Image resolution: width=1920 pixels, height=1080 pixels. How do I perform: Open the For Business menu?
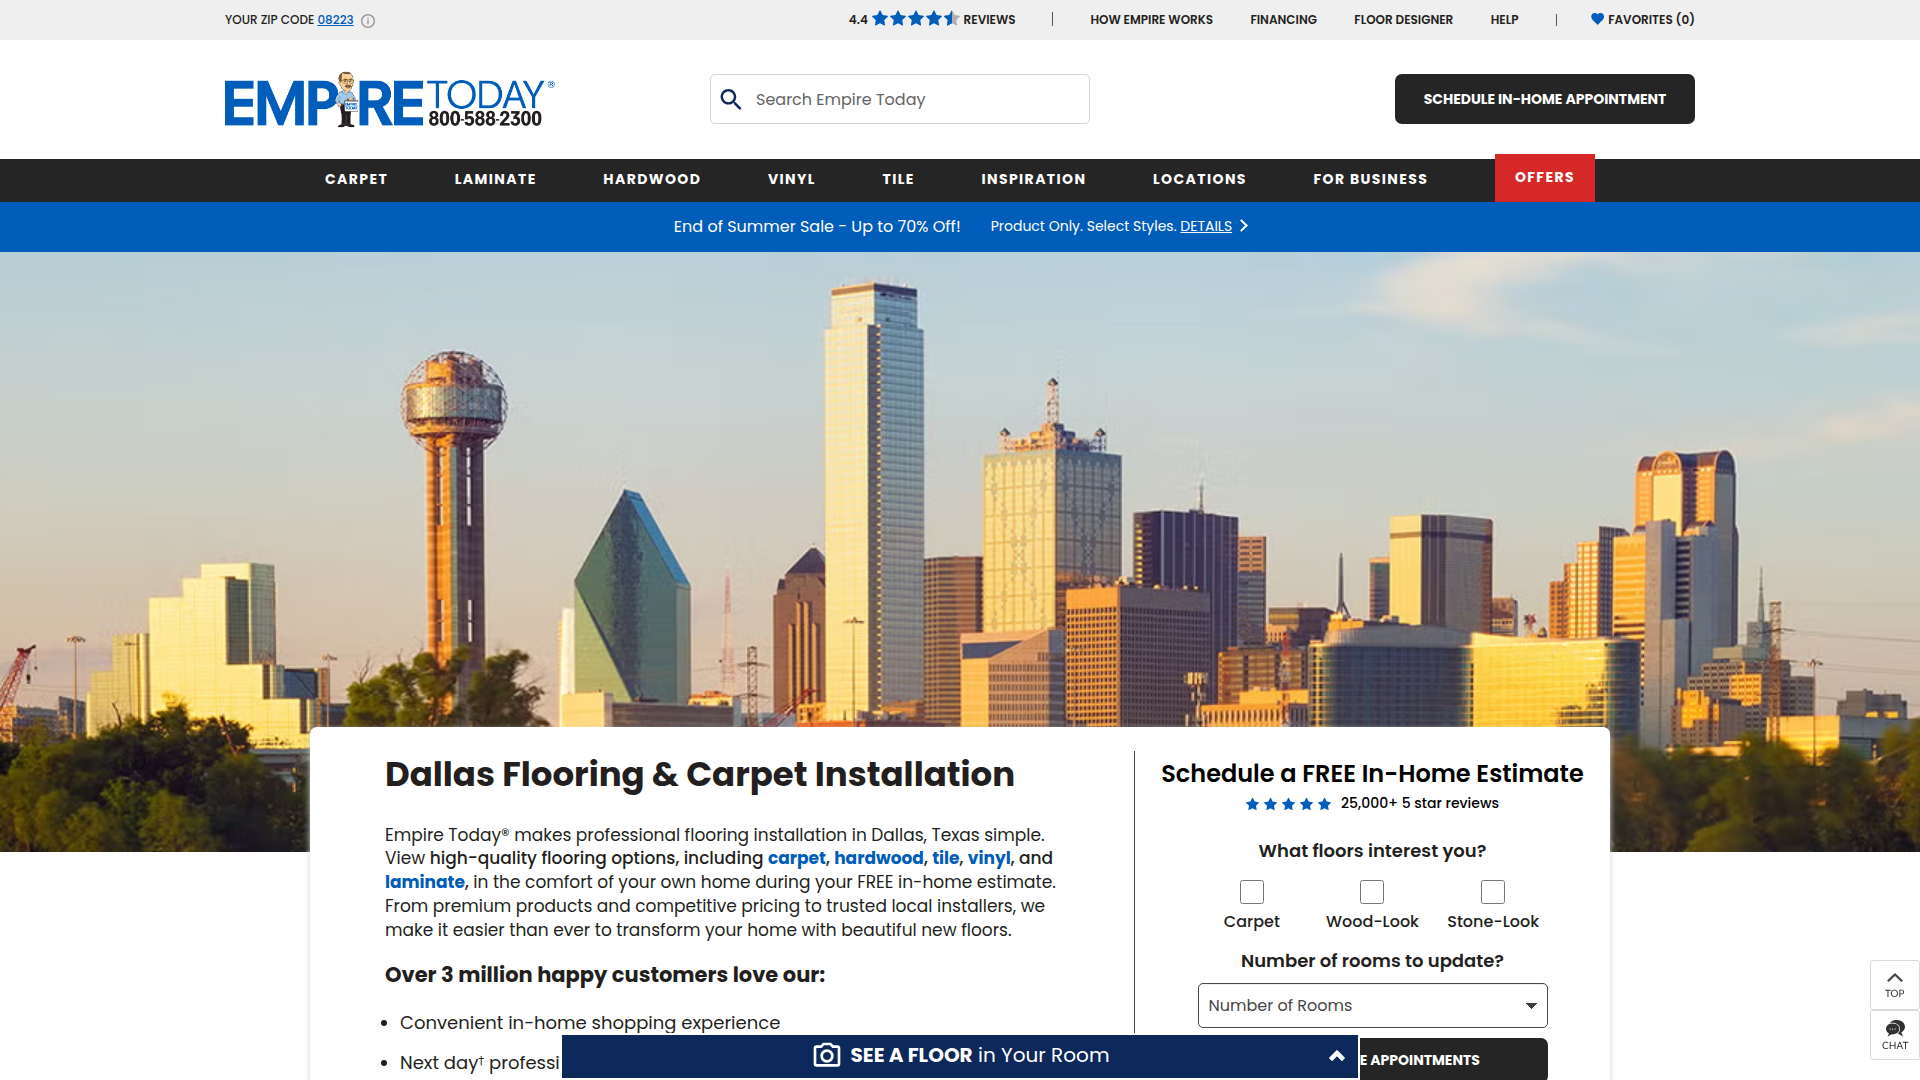tap(1370, 179)
